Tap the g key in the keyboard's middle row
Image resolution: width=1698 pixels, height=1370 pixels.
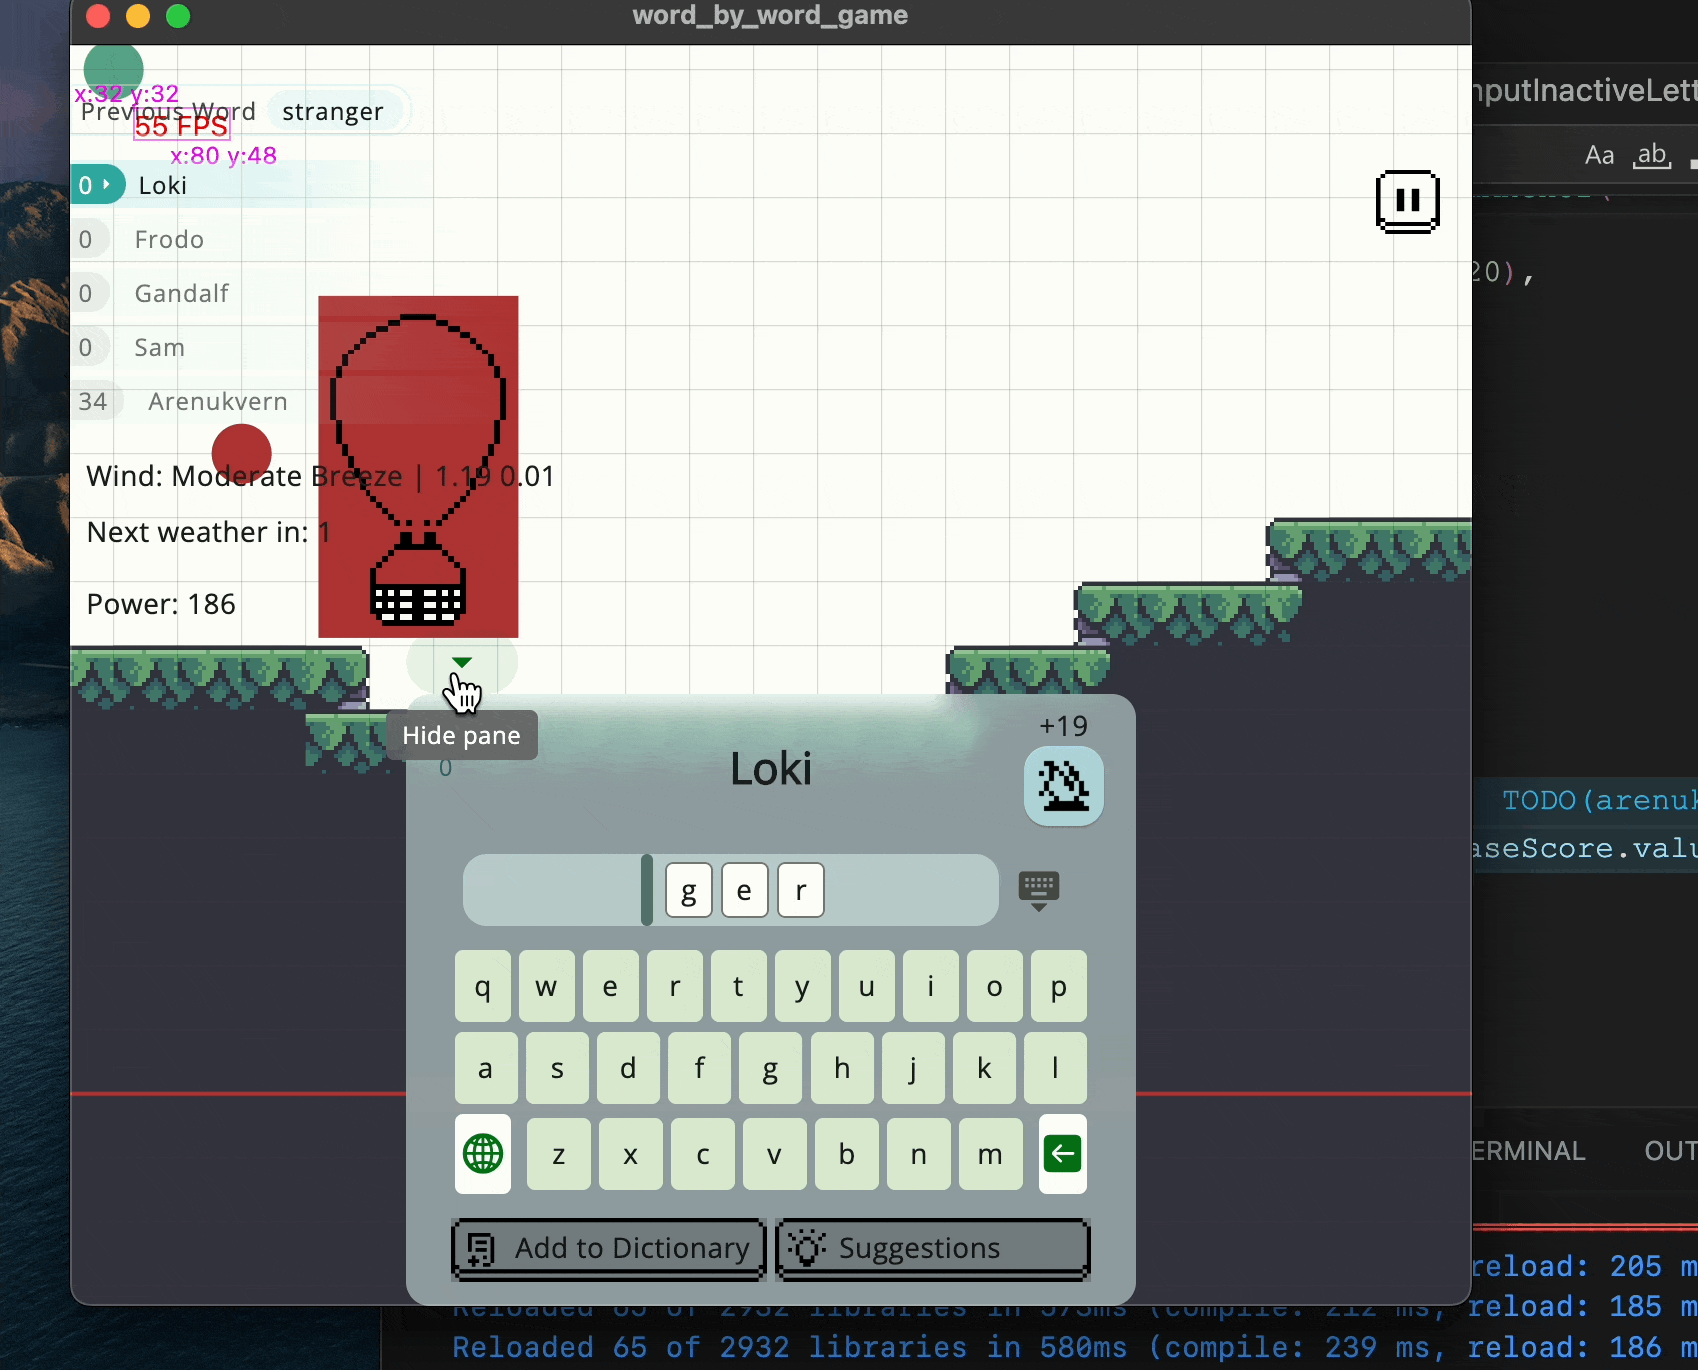coord(770,1068)
